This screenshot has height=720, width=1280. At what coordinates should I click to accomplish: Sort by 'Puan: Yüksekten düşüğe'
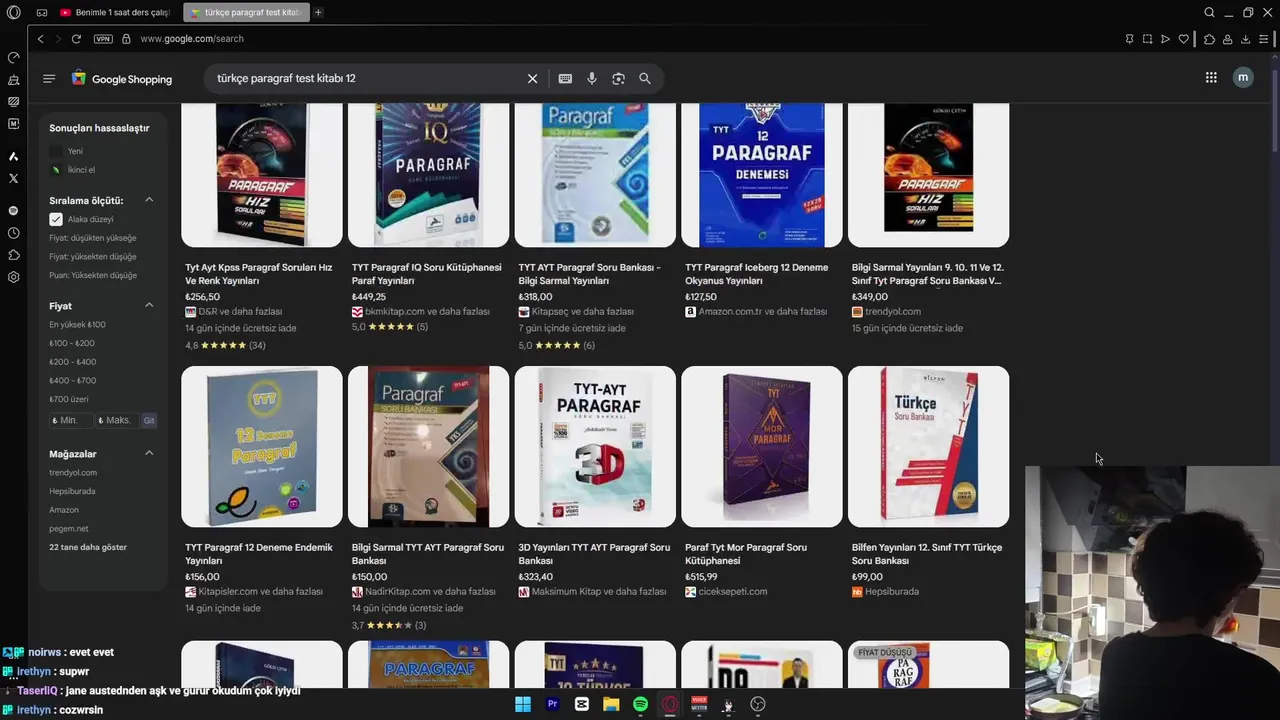[93, 275]
